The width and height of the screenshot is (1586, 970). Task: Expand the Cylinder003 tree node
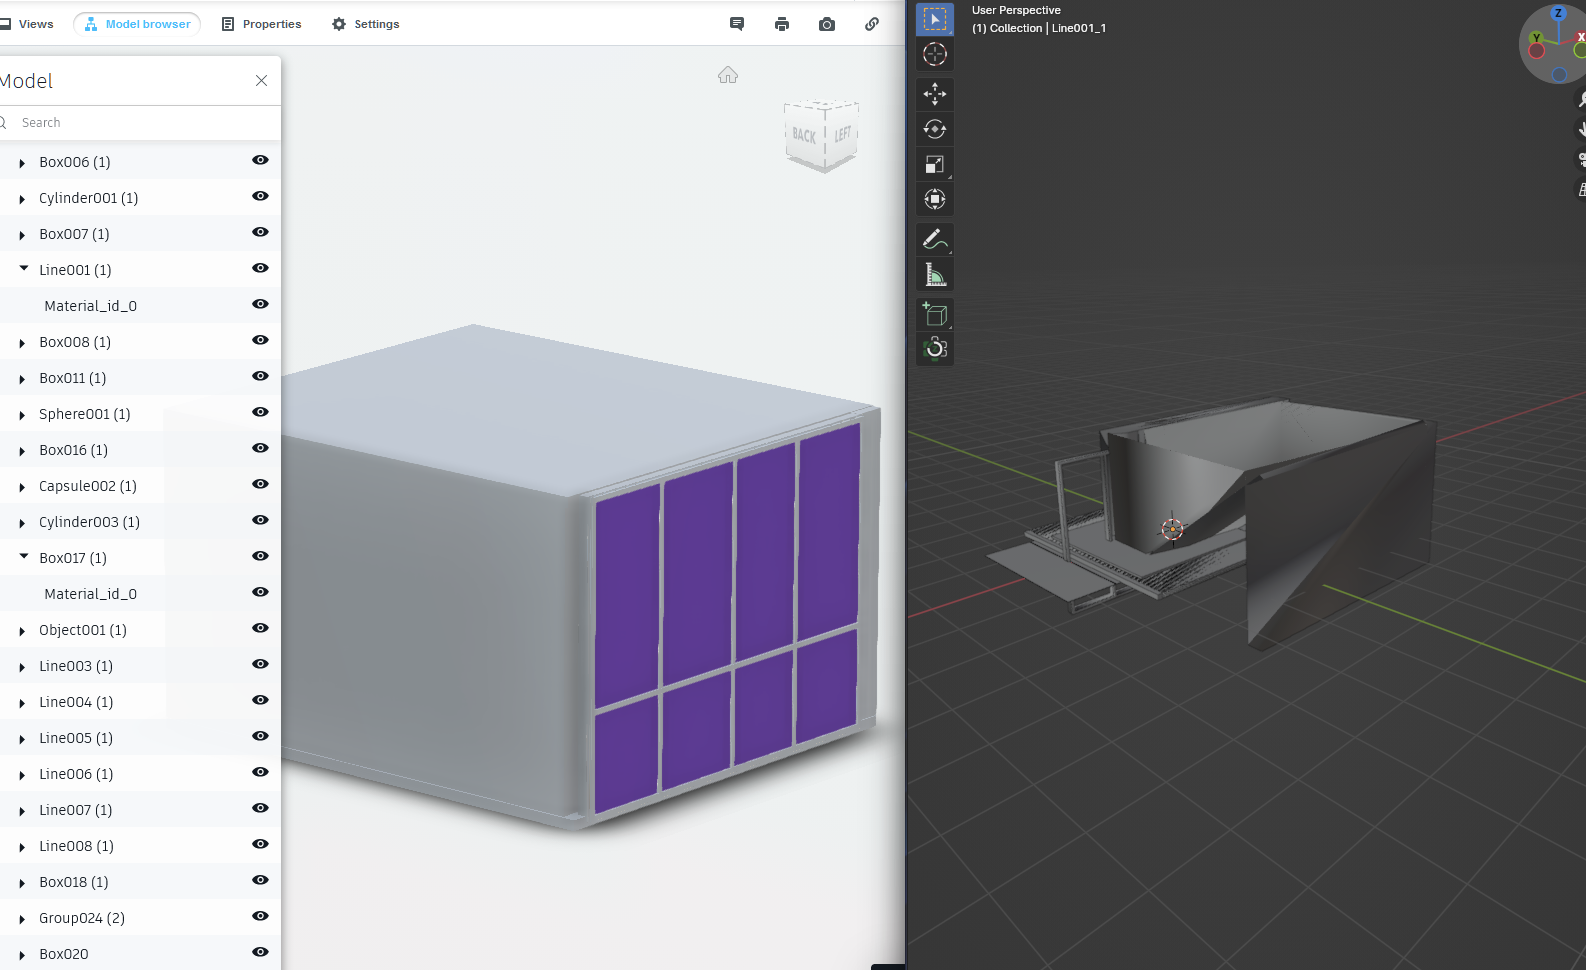click(22, 523)
